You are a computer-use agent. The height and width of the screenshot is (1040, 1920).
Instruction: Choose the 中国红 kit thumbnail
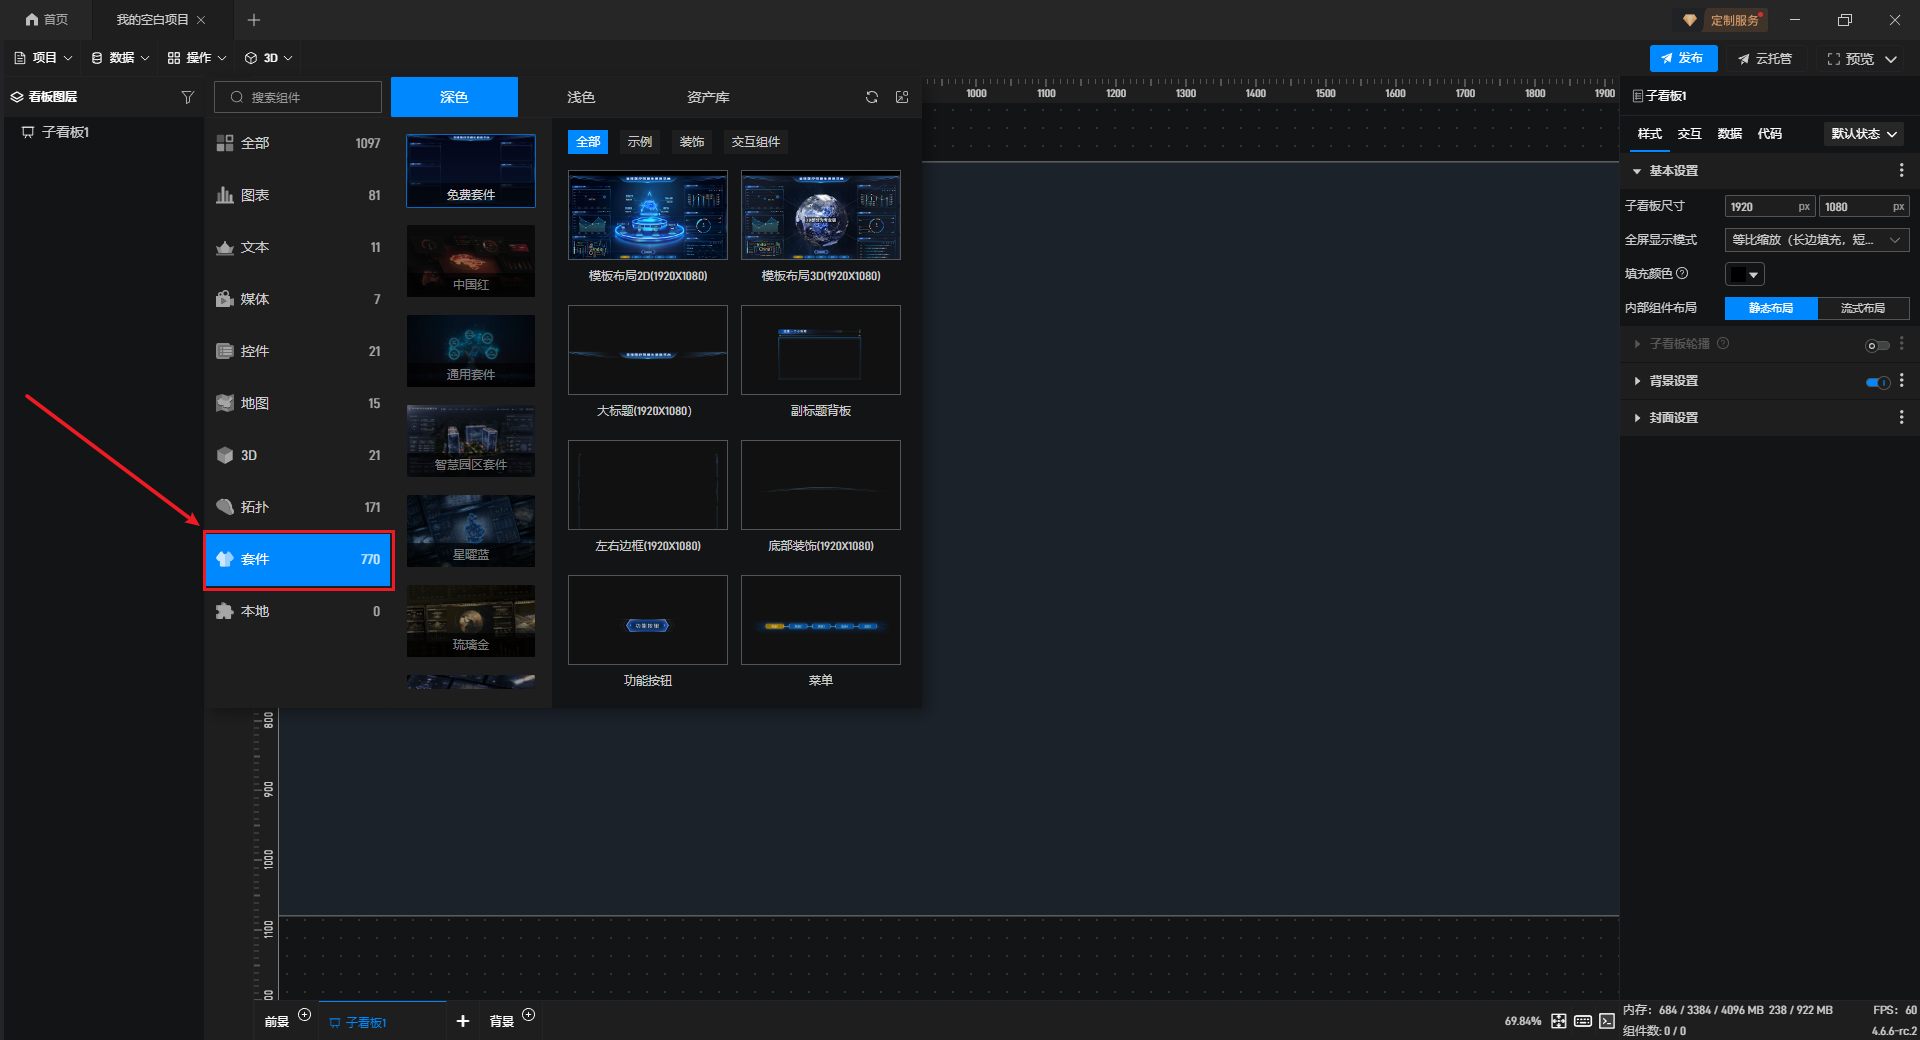[471, 260]
